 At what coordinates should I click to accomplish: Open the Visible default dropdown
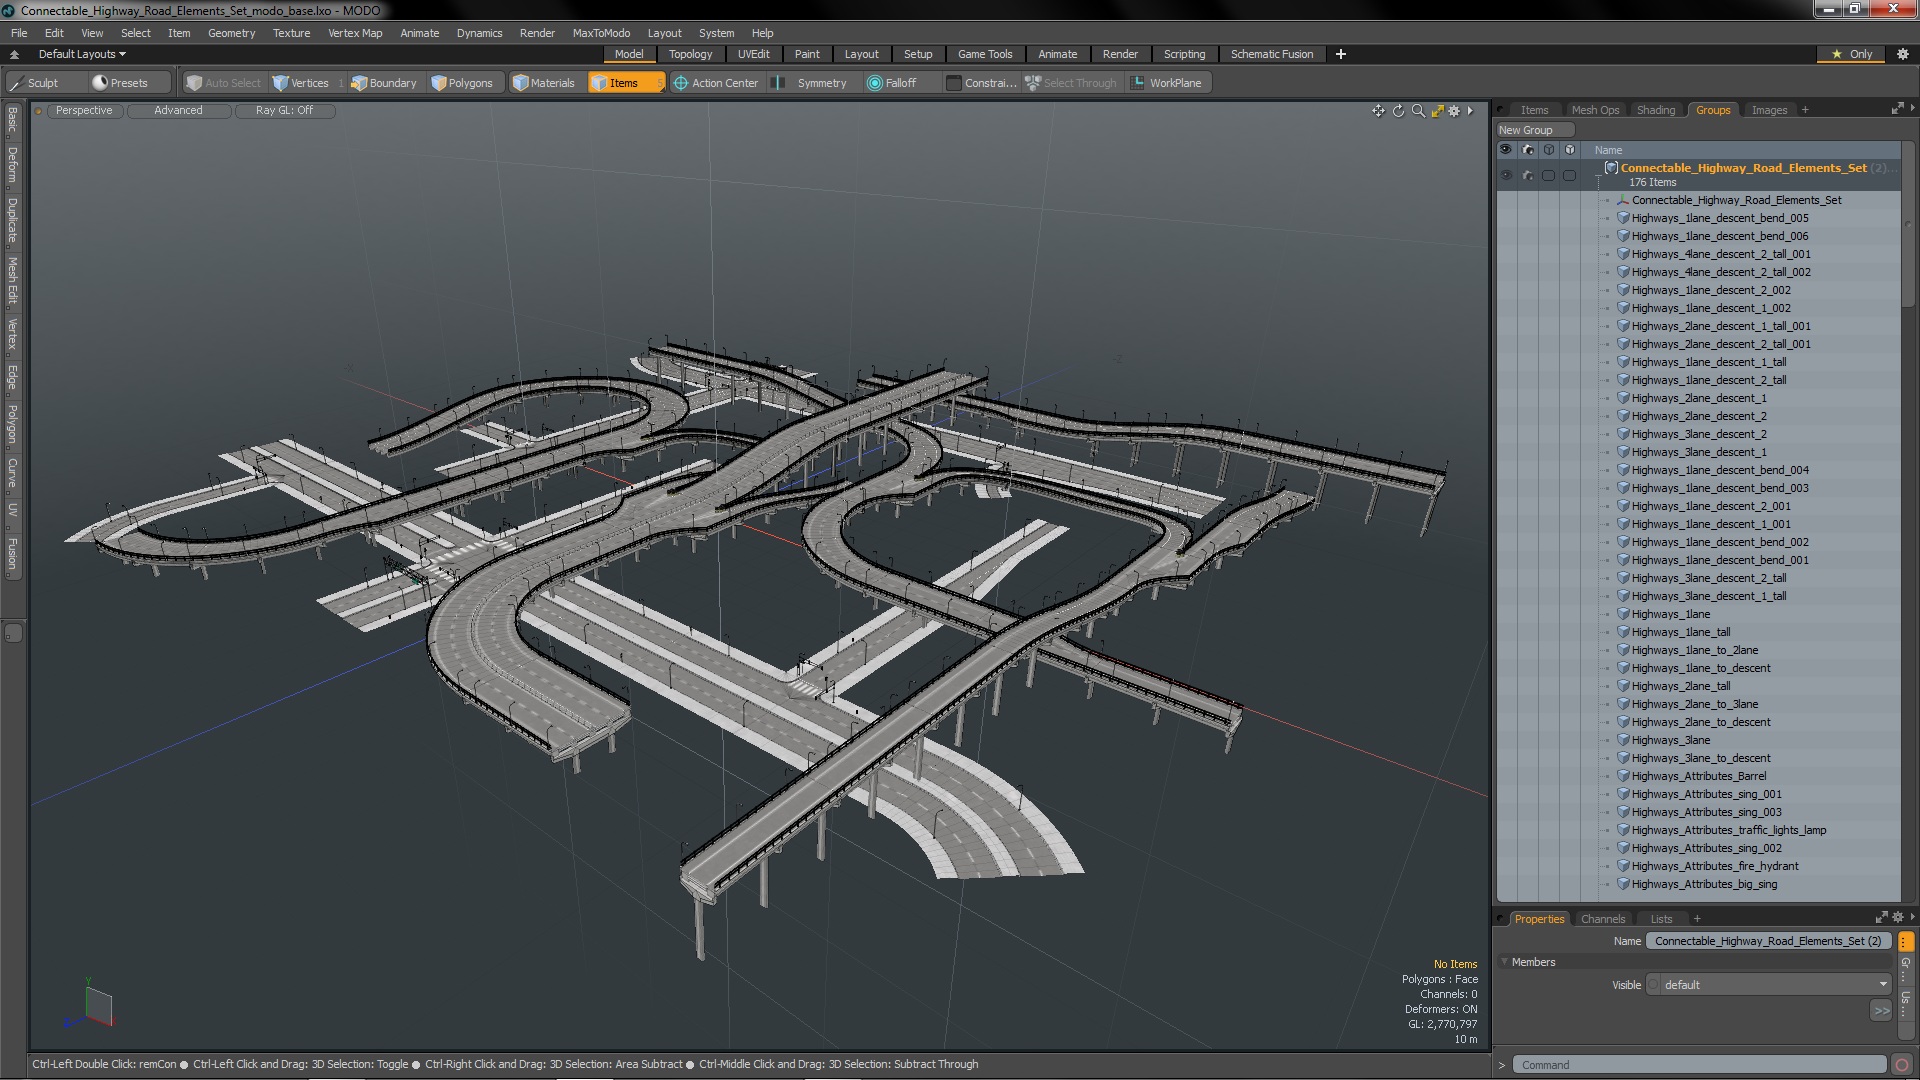click(x=1775, y=985)
